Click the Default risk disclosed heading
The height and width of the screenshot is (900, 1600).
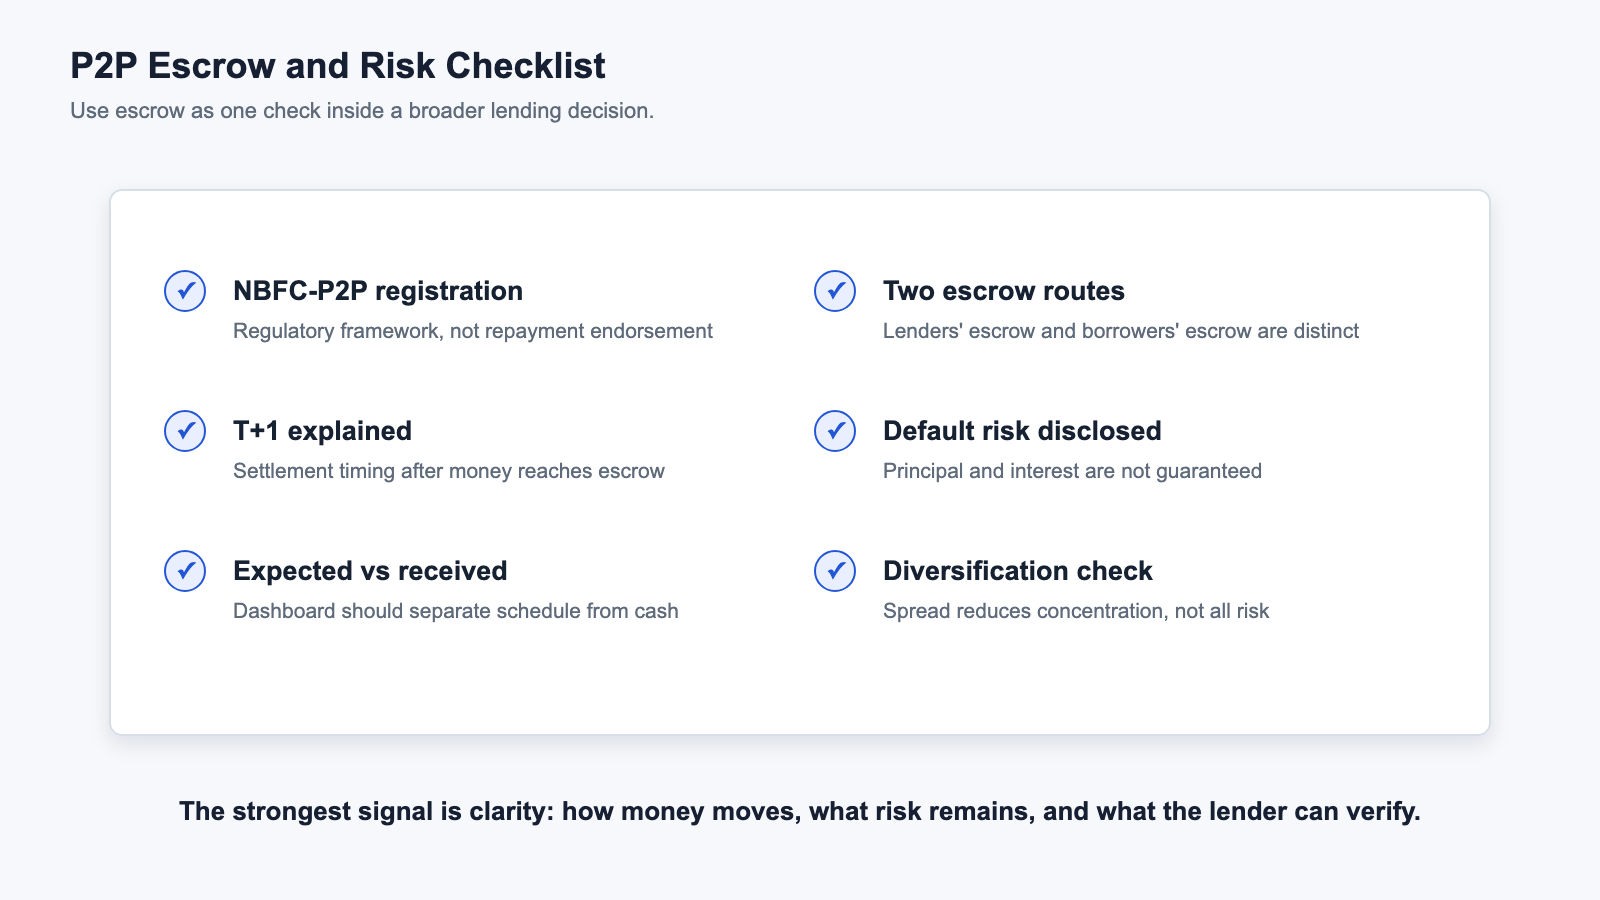(x=1022, y=431)
